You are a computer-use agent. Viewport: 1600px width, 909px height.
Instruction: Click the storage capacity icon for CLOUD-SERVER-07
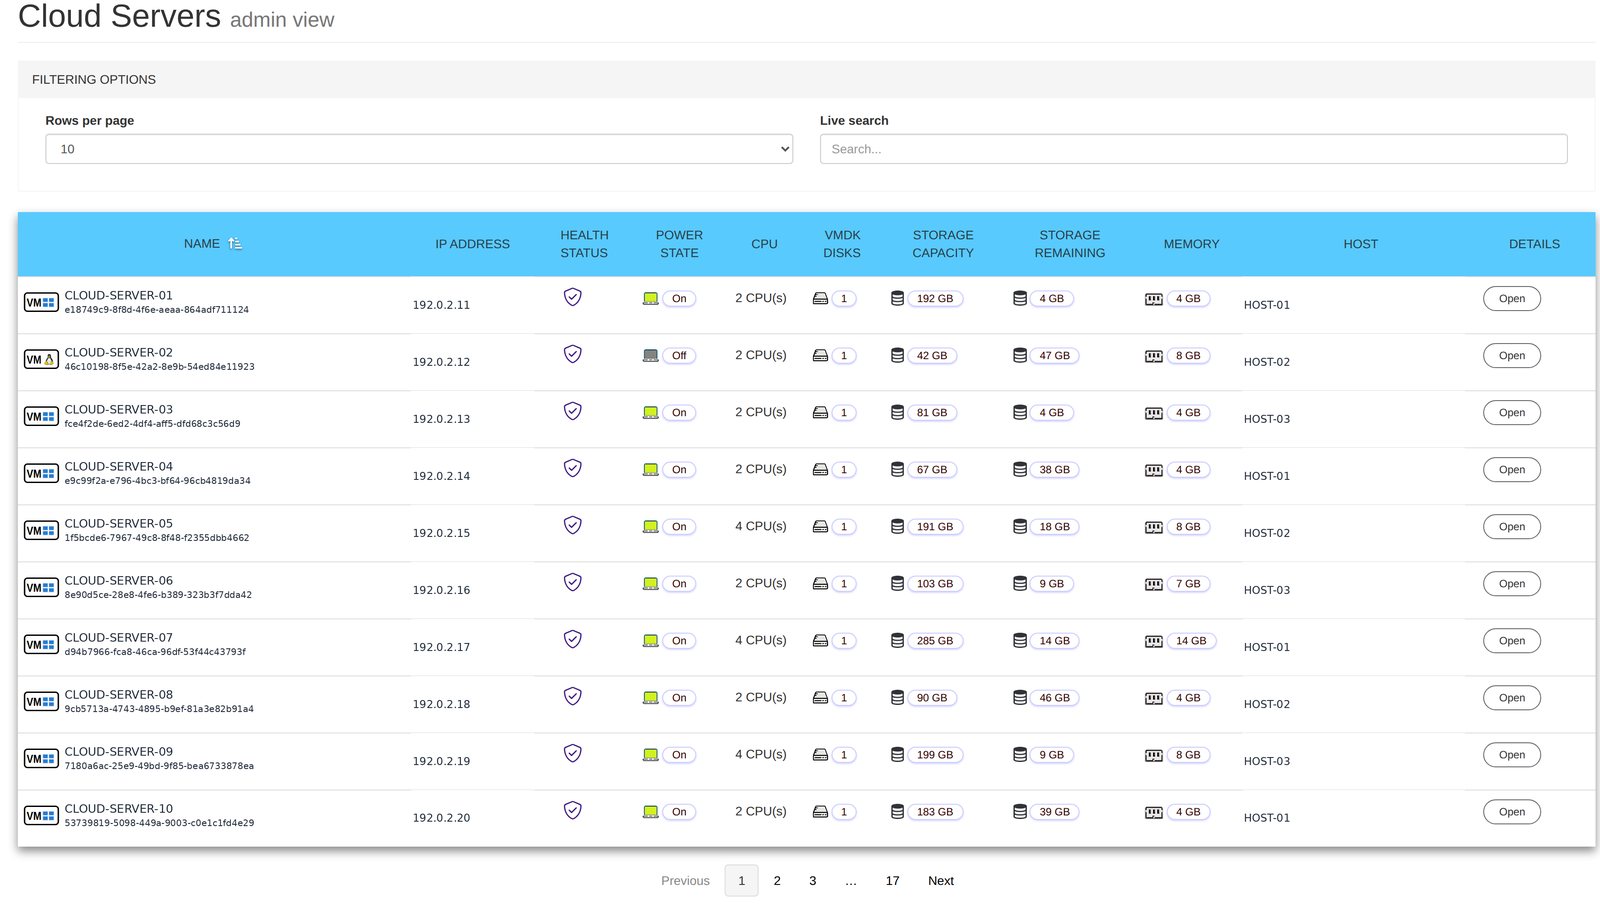(x=897, y=641)
